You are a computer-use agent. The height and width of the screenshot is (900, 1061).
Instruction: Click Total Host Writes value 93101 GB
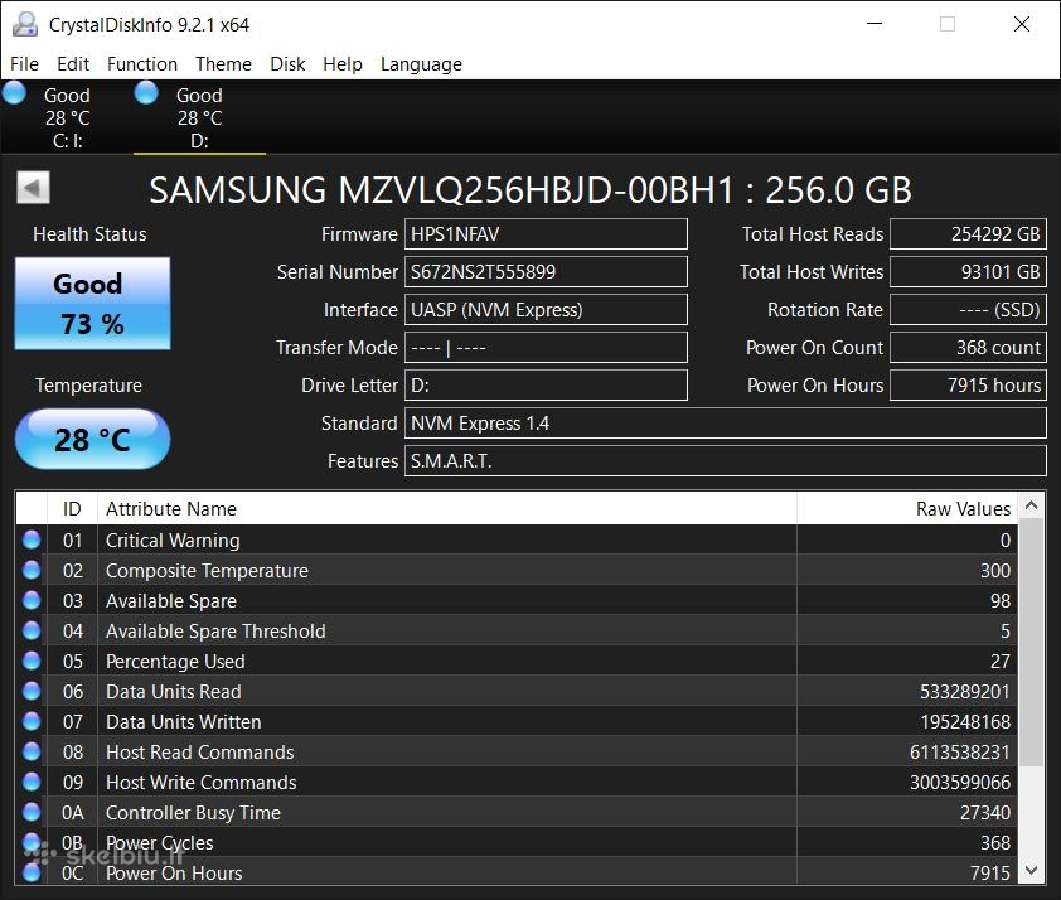coord(968,272)
